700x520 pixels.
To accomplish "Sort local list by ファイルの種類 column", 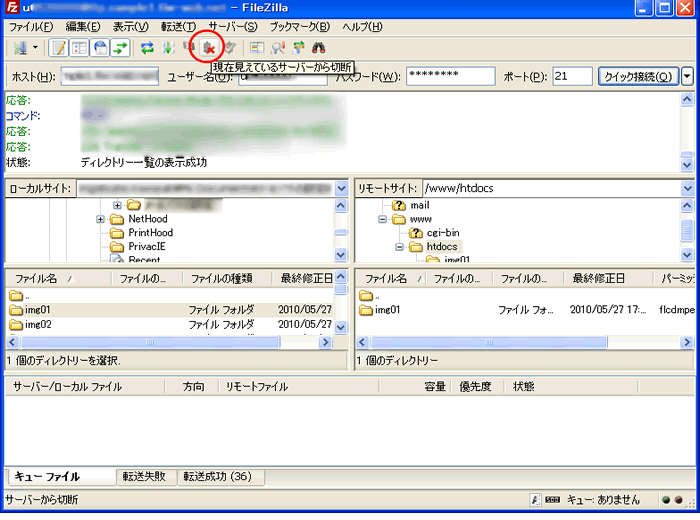I will tap(228, 279).
